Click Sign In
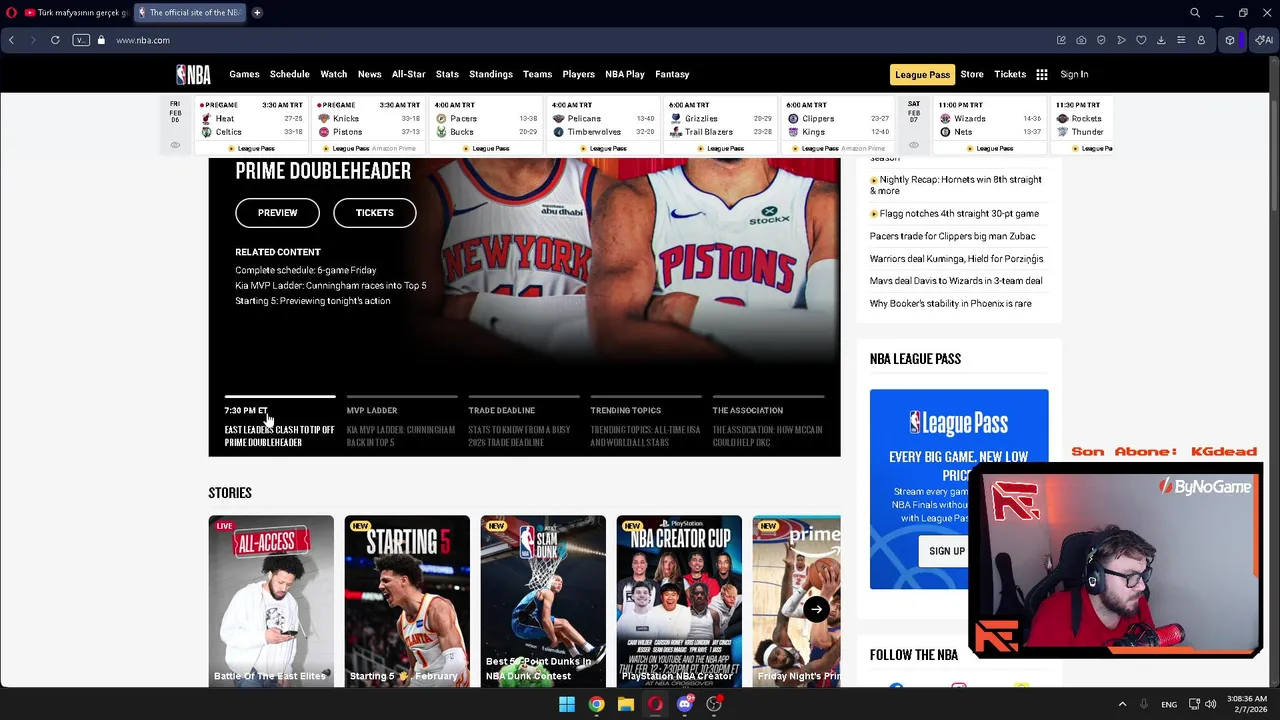Image resolution: width=1280 pixels, height=720 pixels. coord(1074,74)
